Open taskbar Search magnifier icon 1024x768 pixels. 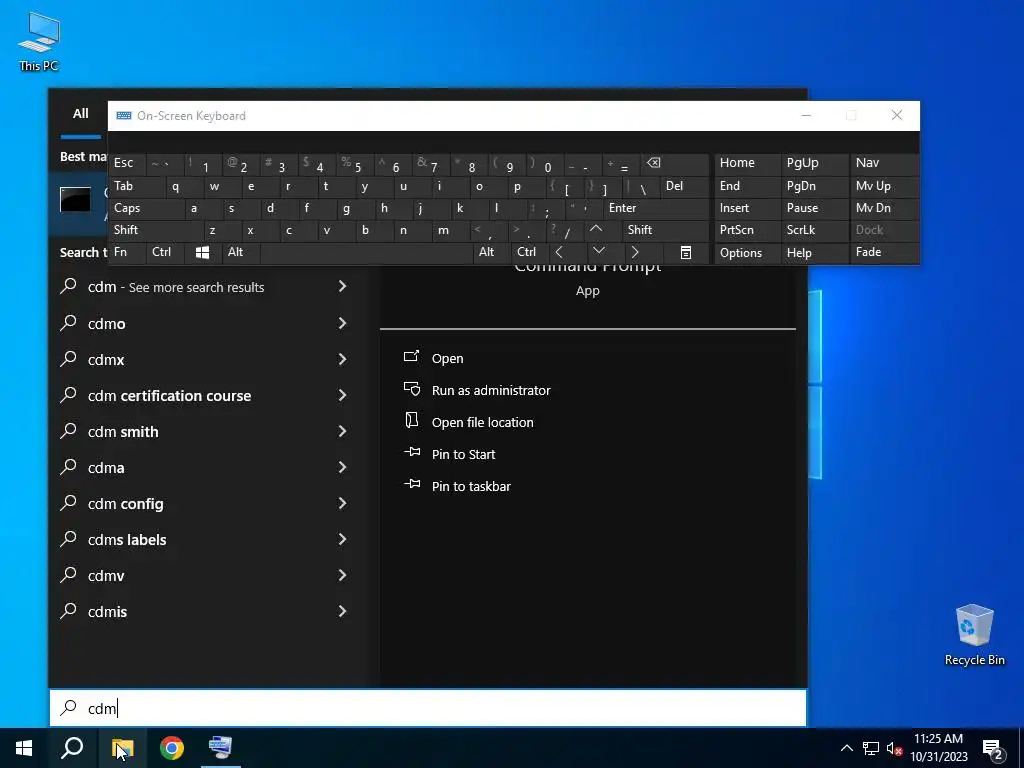(72, 748)
